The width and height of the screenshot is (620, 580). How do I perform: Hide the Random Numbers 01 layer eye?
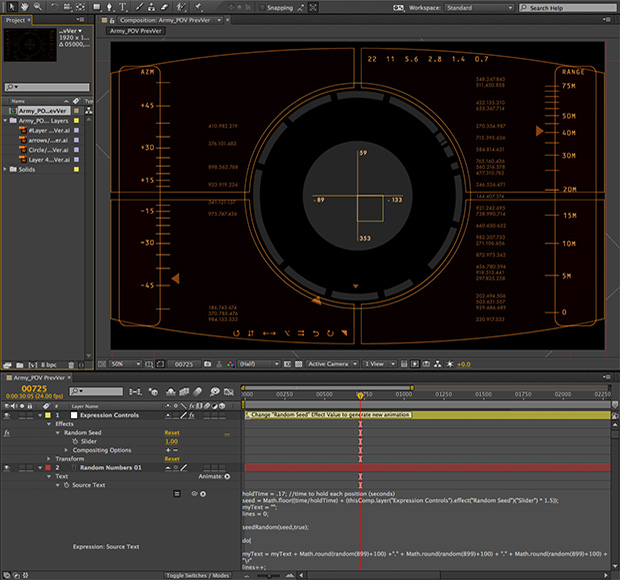[x=7, y=468]
